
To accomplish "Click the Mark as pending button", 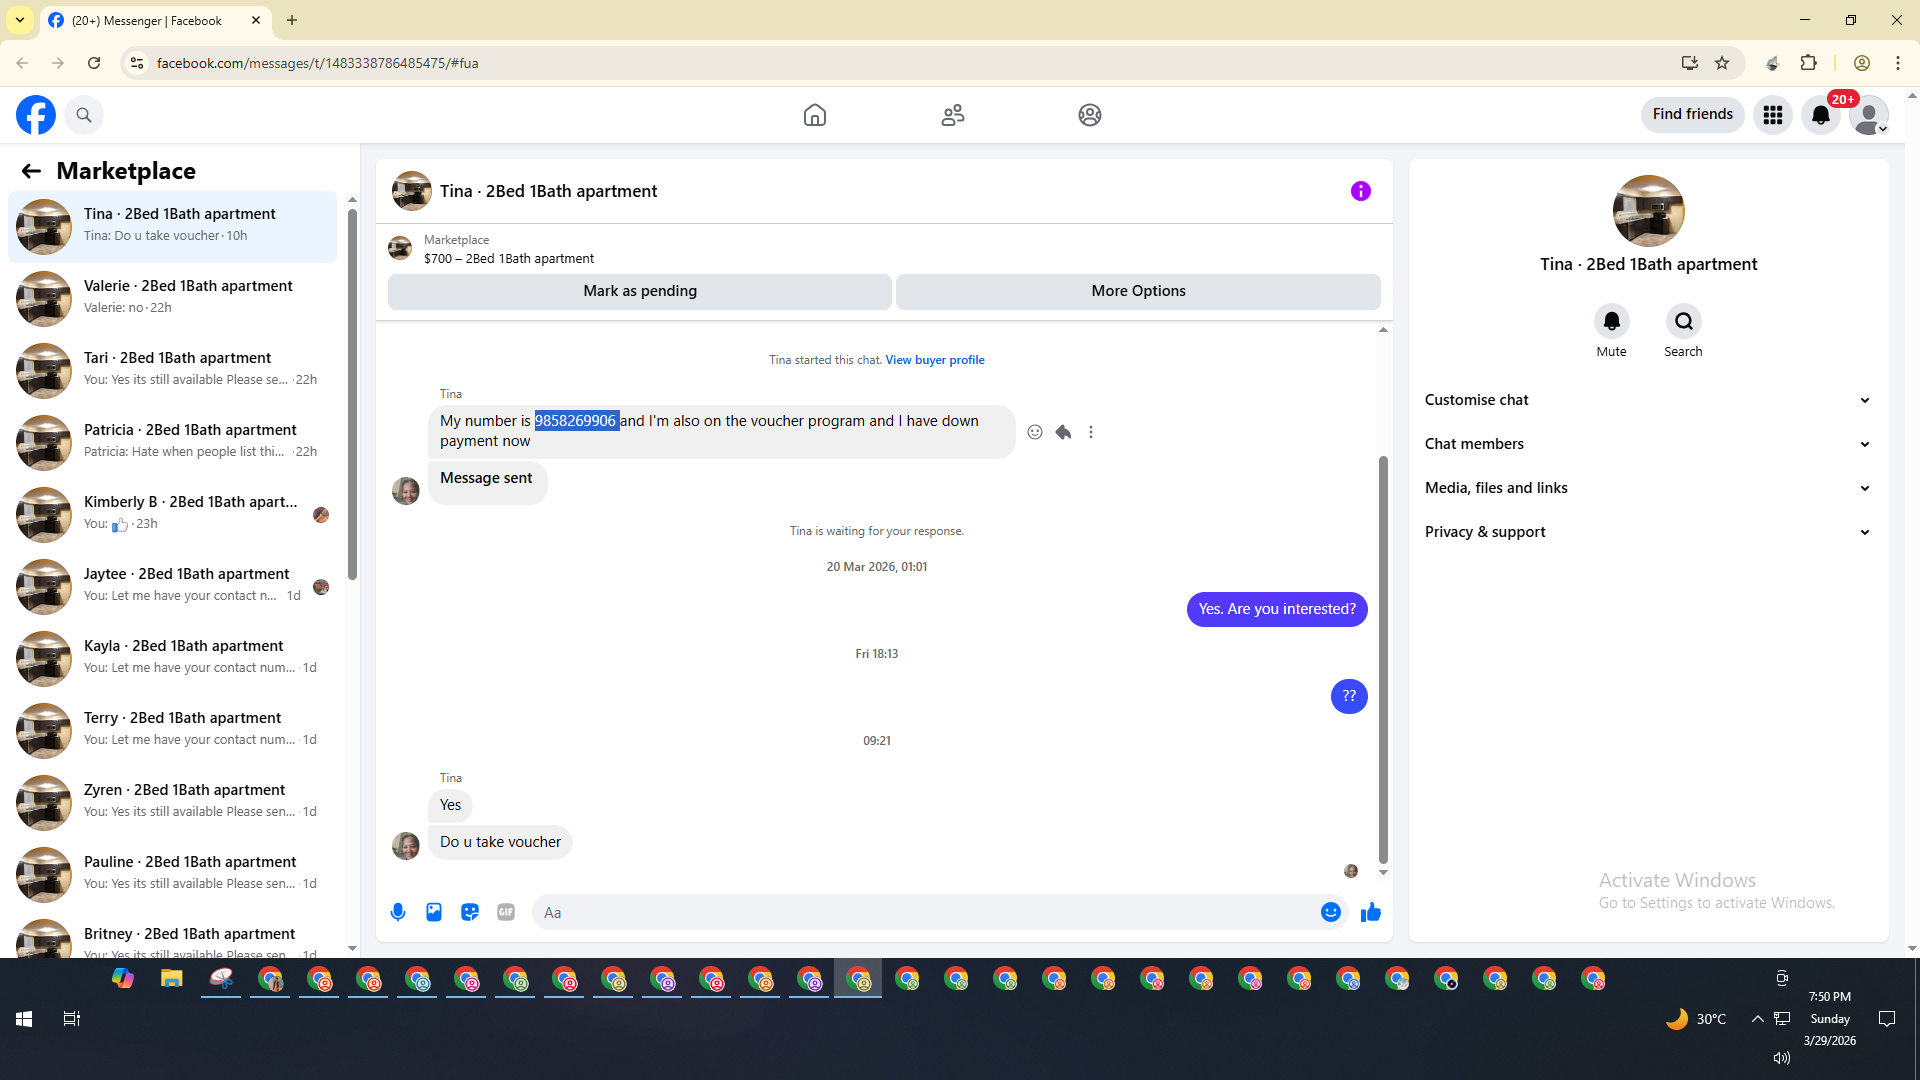I will [x=640, y=291].
